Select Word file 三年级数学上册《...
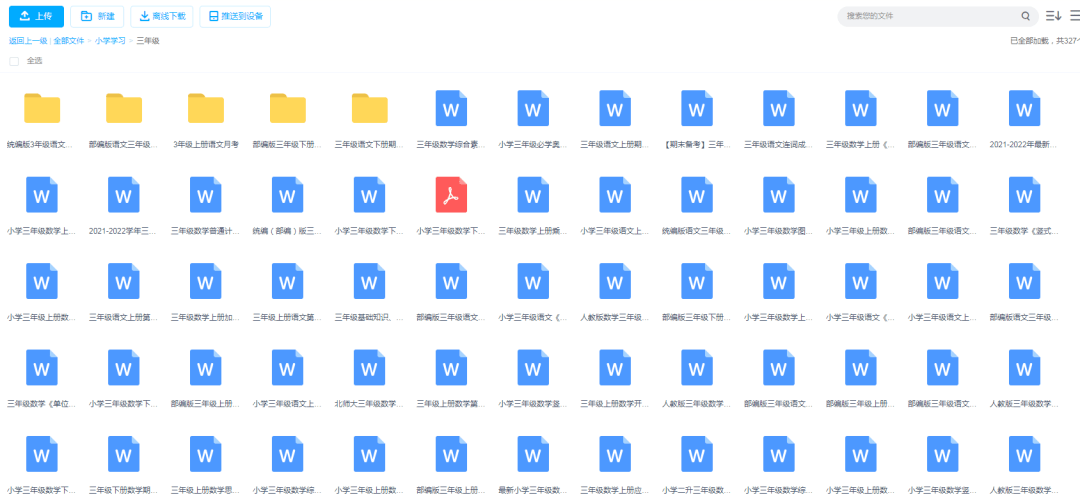The image size is (1080, 500). 861,108
